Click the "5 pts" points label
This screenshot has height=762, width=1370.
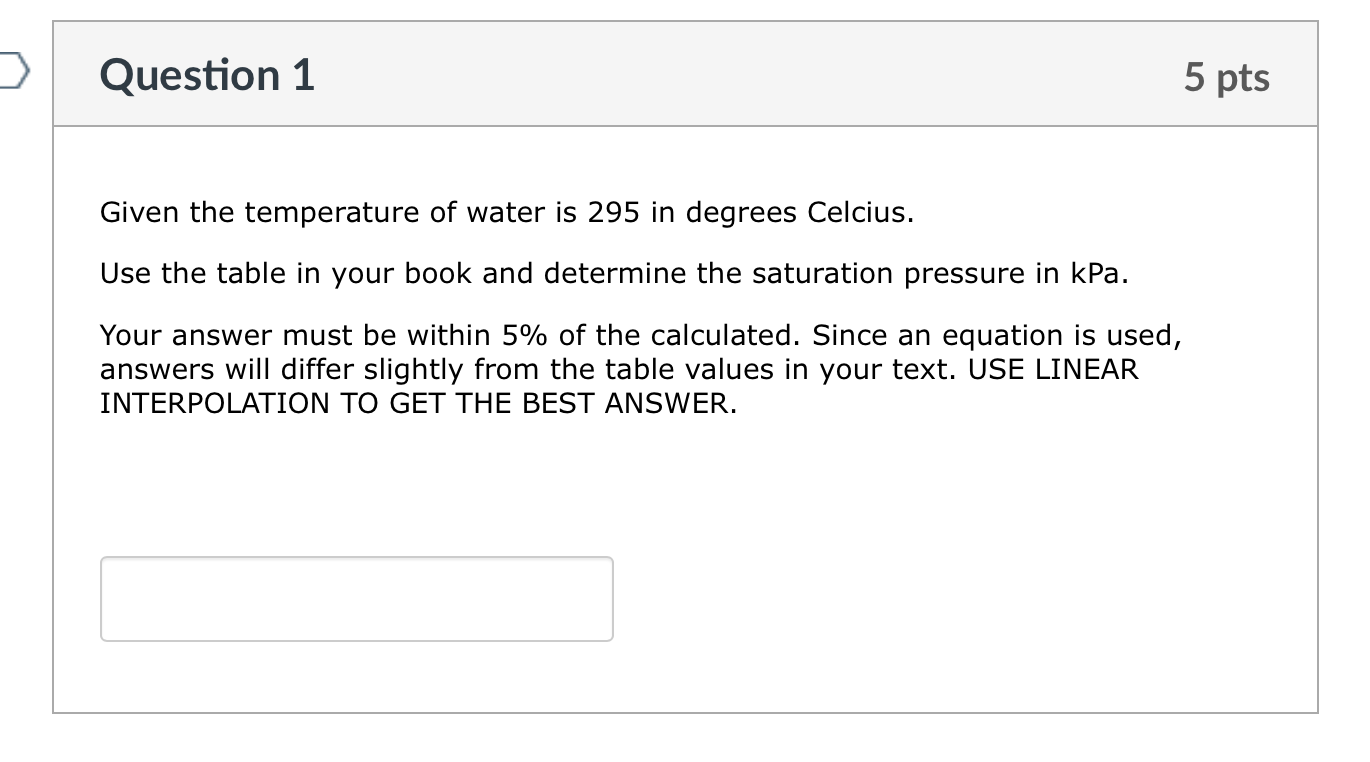pos(1226,77)
